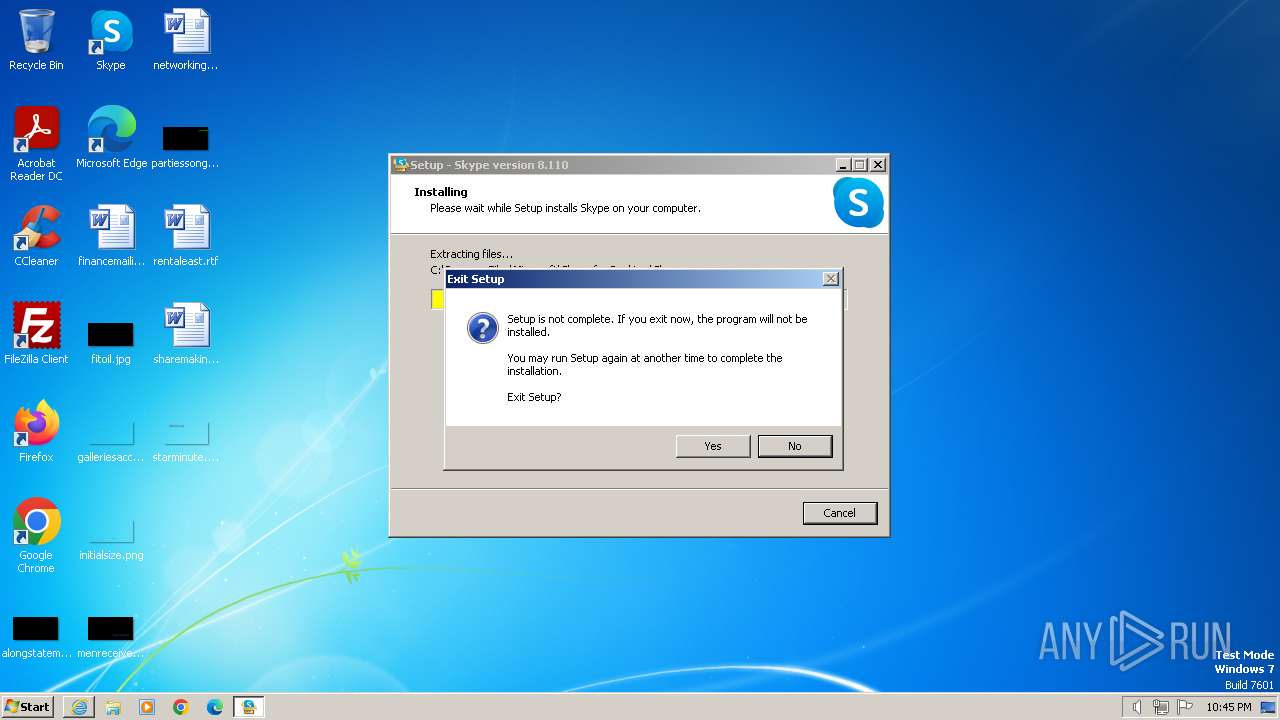Open the FileZilla Client shortcut
This screenshot has height=720, width=1280.
(x=36, y=334)
